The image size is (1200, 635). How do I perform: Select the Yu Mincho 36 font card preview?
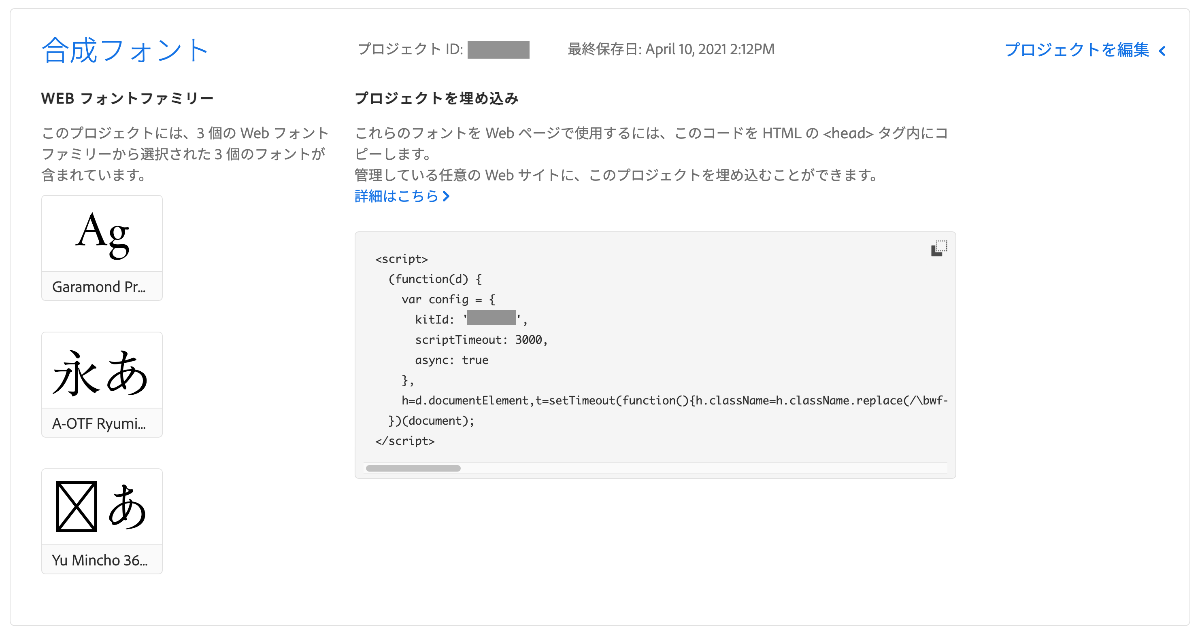[x=102, y=507]
